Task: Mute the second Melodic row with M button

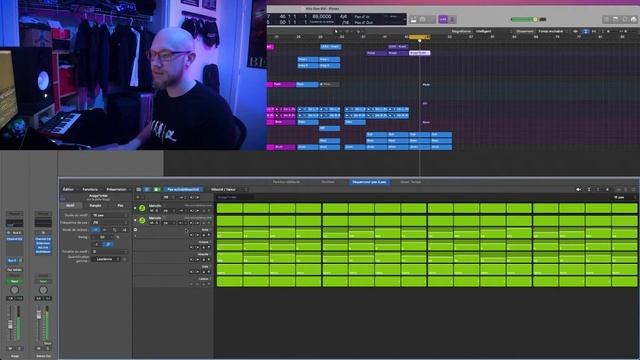Action: click(x=151, y=223)
